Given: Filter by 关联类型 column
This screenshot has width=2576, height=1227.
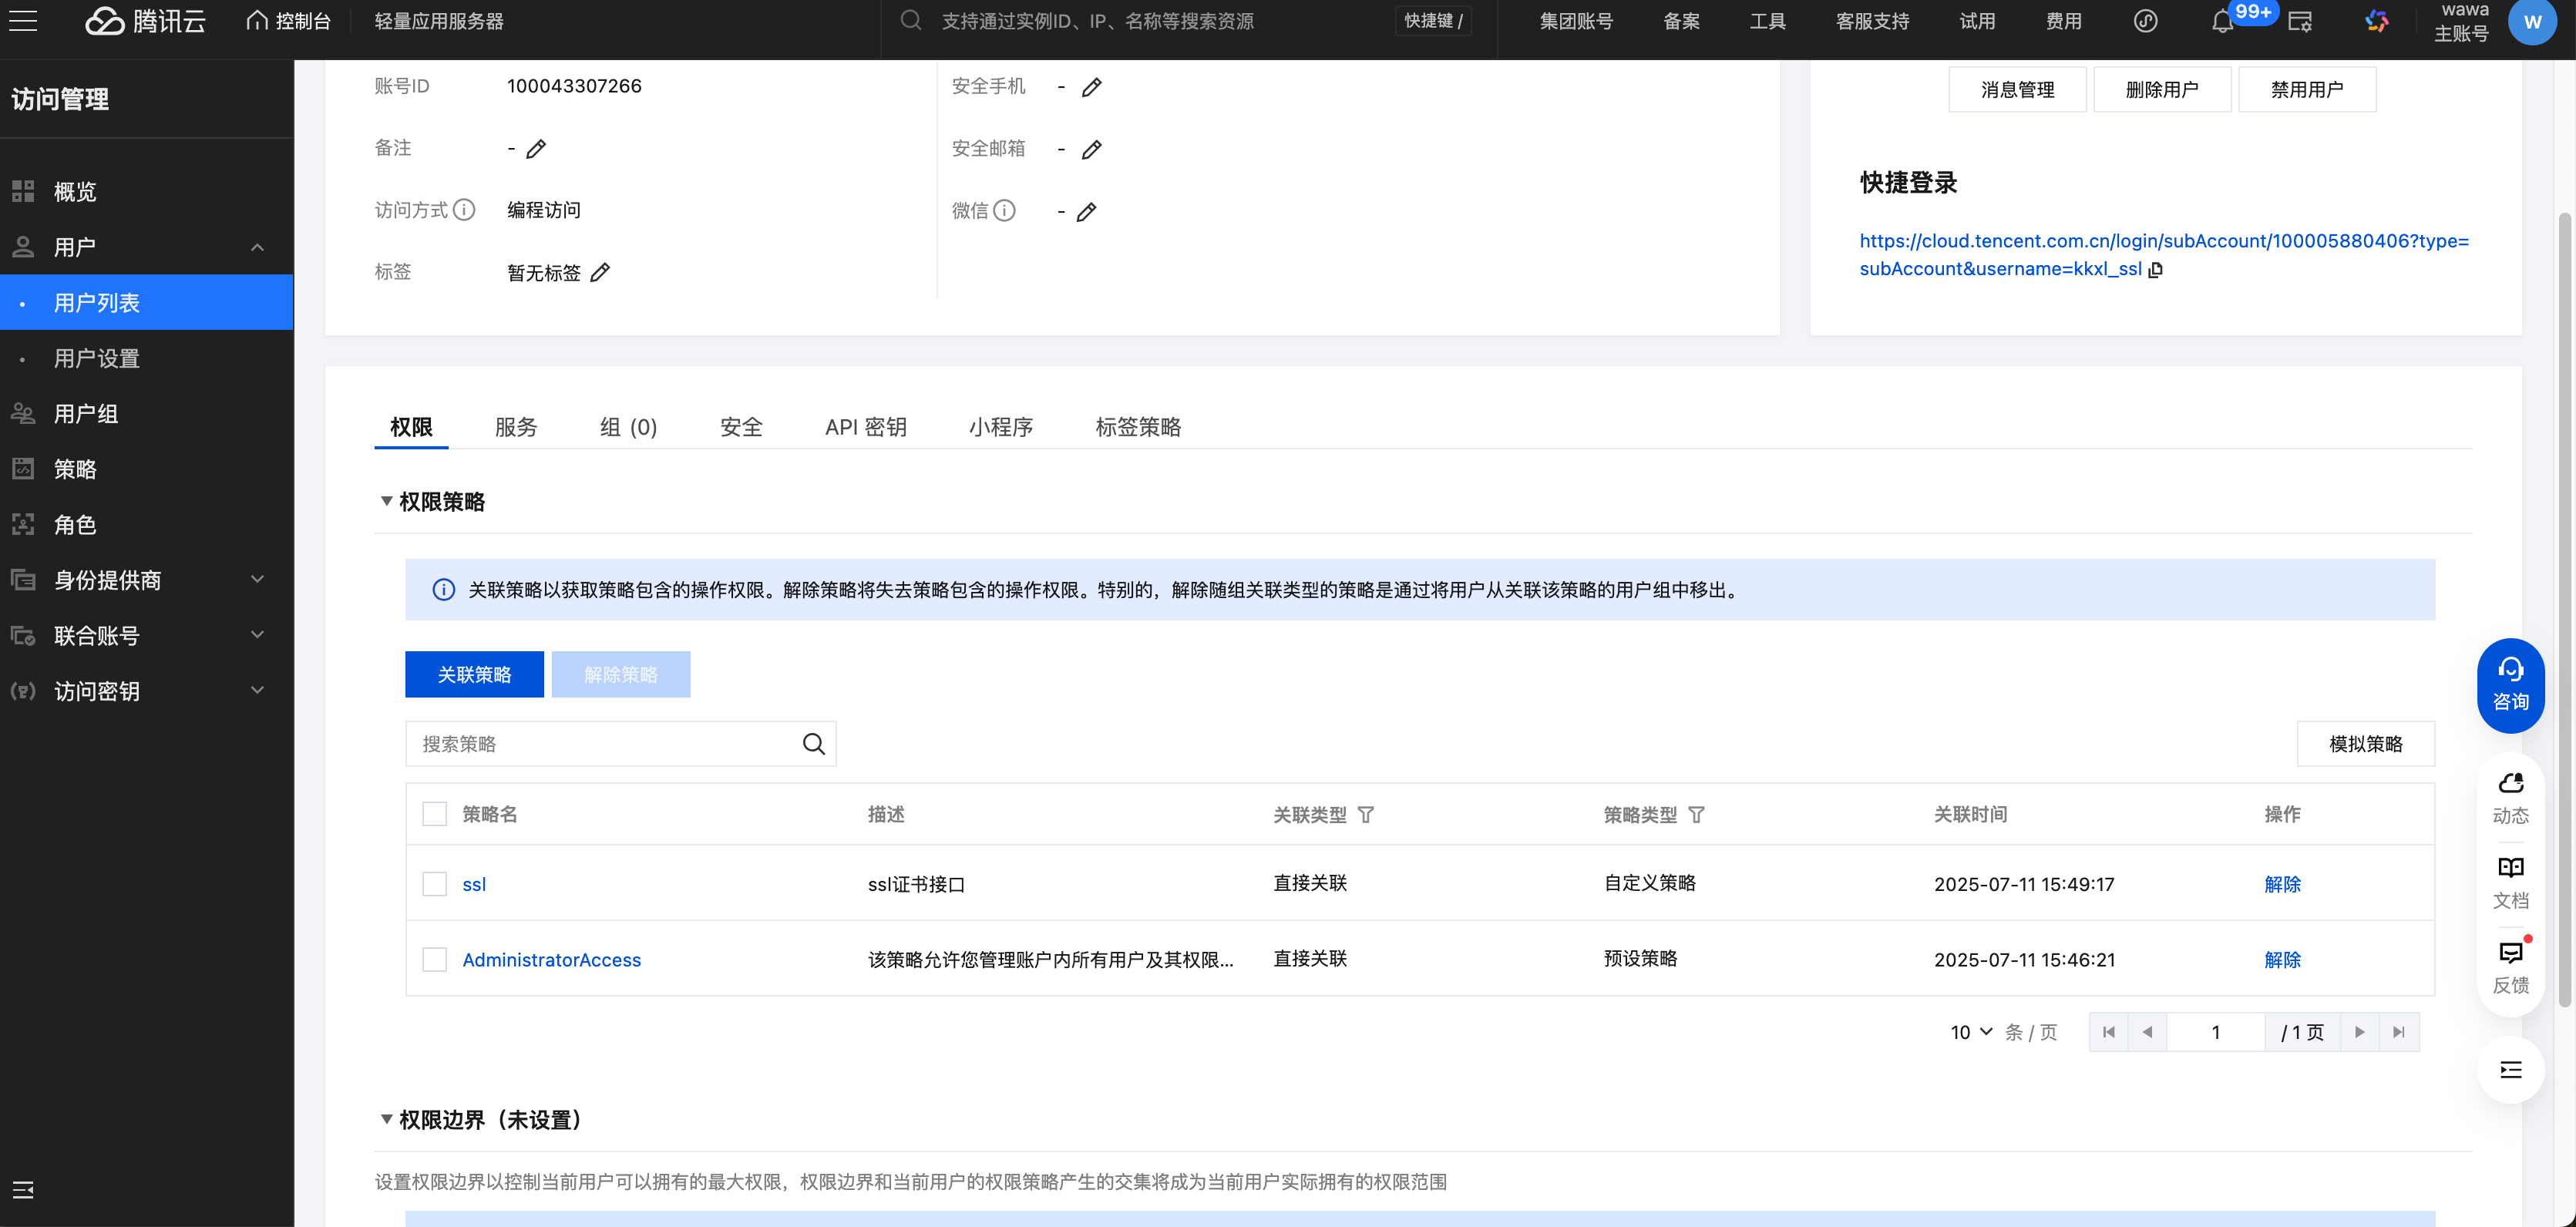Looking at the screenshot, I should click(x=1366, y=814).
